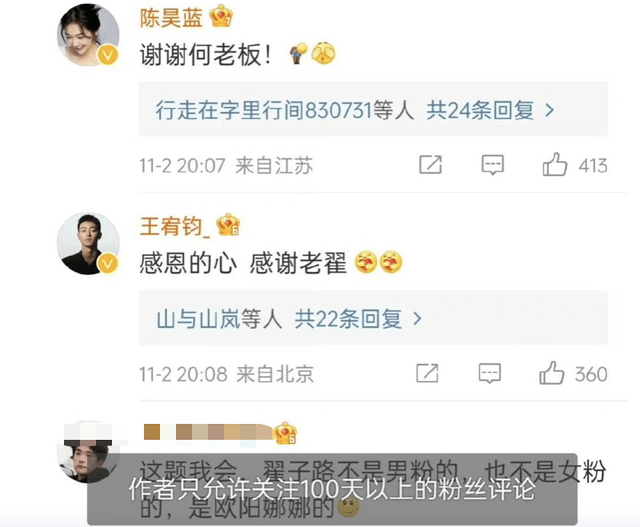View 陈昊蓝's avatar photo
Screen dimensions: 640x527
click(88, 35)
